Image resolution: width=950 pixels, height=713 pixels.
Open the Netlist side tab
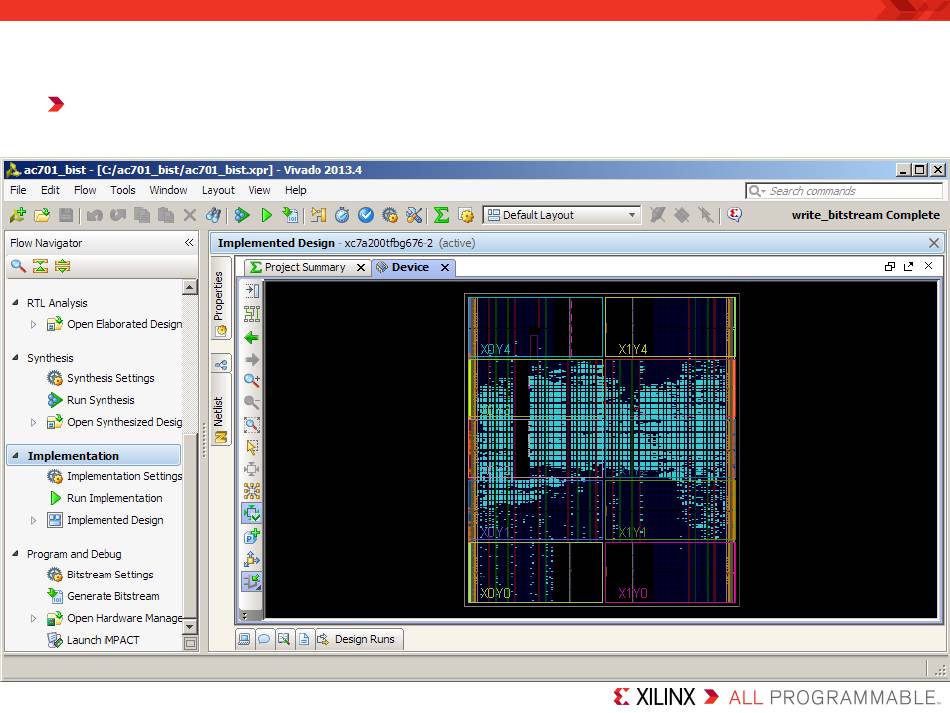219,412
